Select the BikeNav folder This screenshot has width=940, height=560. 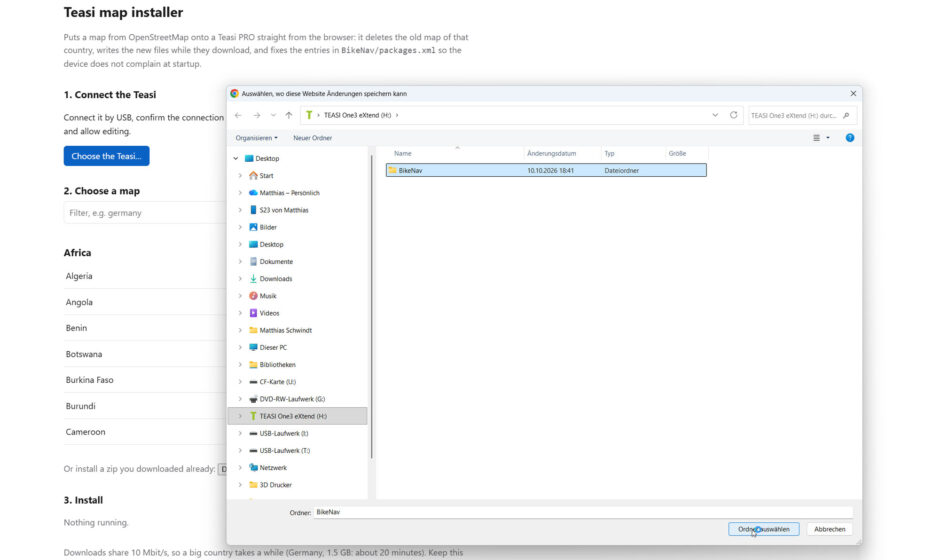click(546, 170)
